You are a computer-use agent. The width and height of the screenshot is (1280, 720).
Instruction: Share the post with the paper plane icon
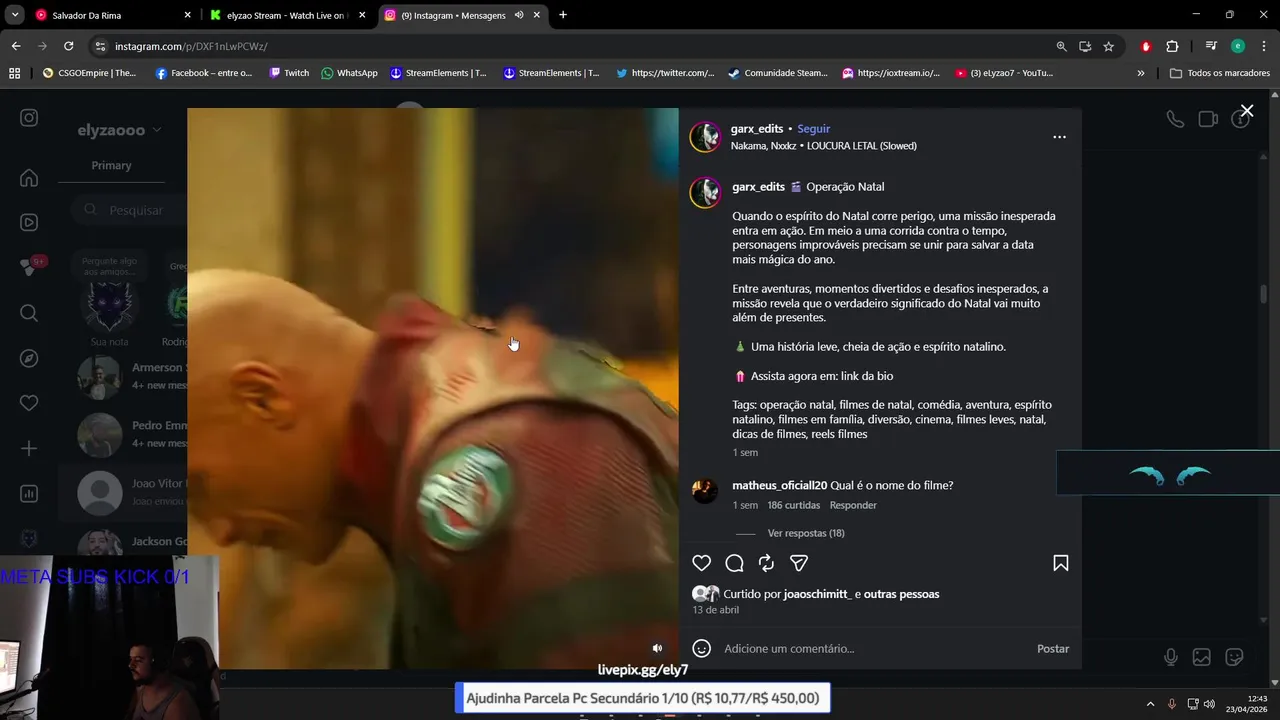(798, 563)
